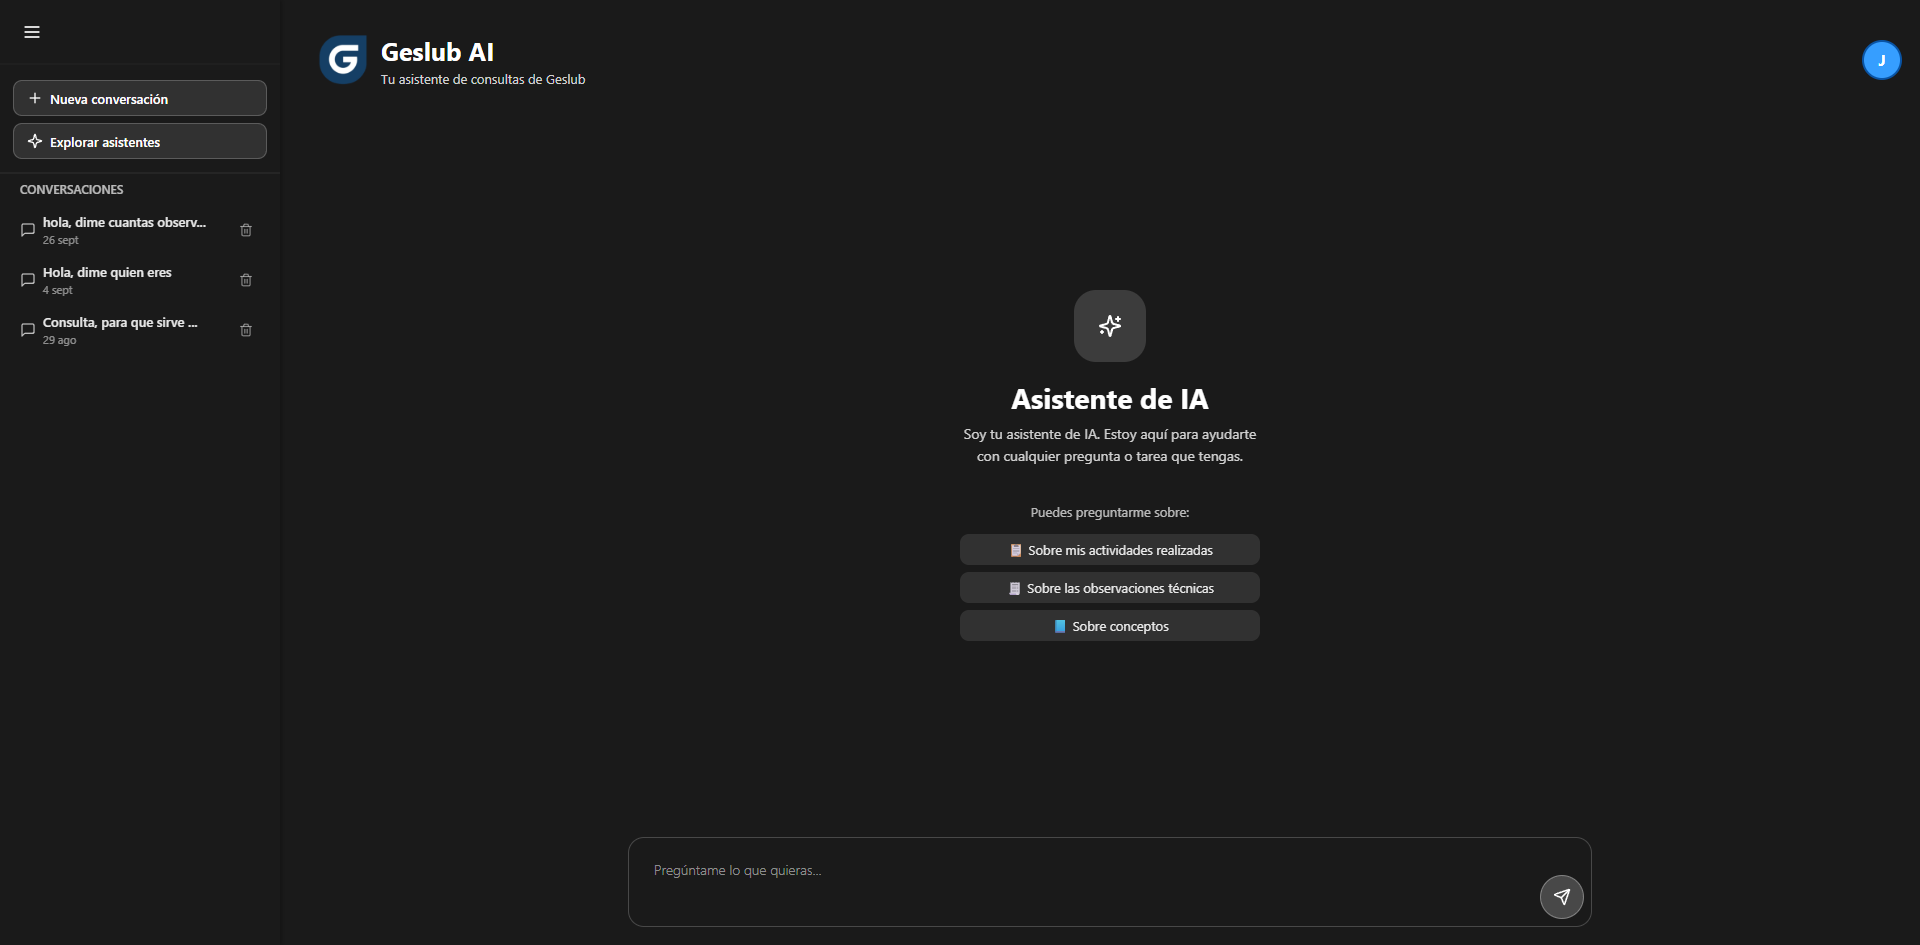Open Explorar asistentes

[x=140, y=142]
